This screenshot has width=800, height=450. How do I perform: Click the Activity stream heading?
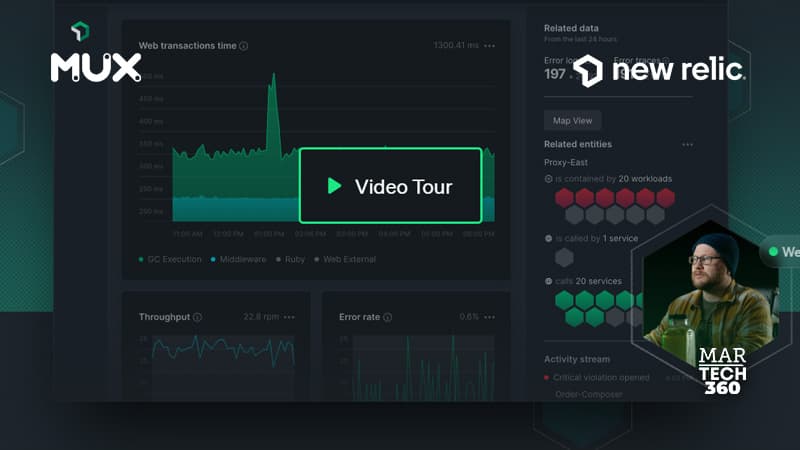(x=577, y=359)
